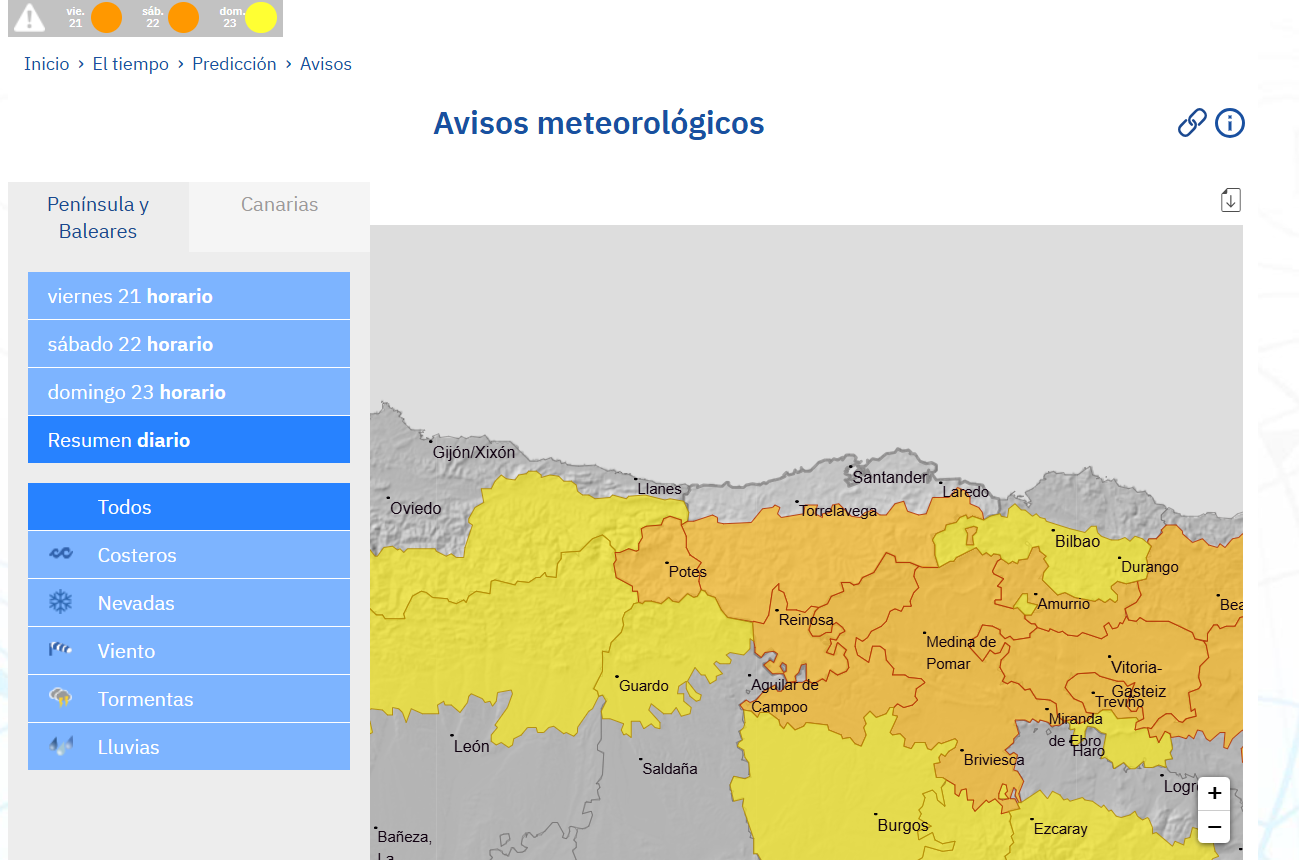The height and width of the screenshot is (860, 1299).
Task: Switch to the Canarias tab
Action: click(279, 205)
